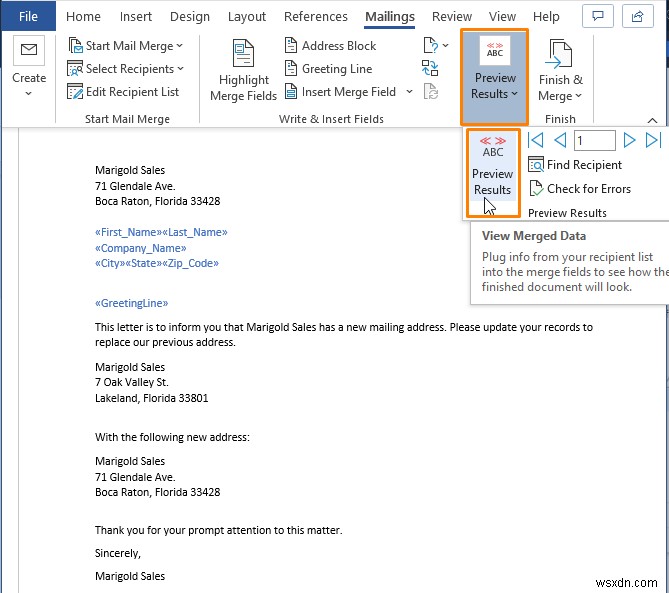This screenshot has width=669, height=593.
Task: Click the «City» merge field
Action: [110, 263]
